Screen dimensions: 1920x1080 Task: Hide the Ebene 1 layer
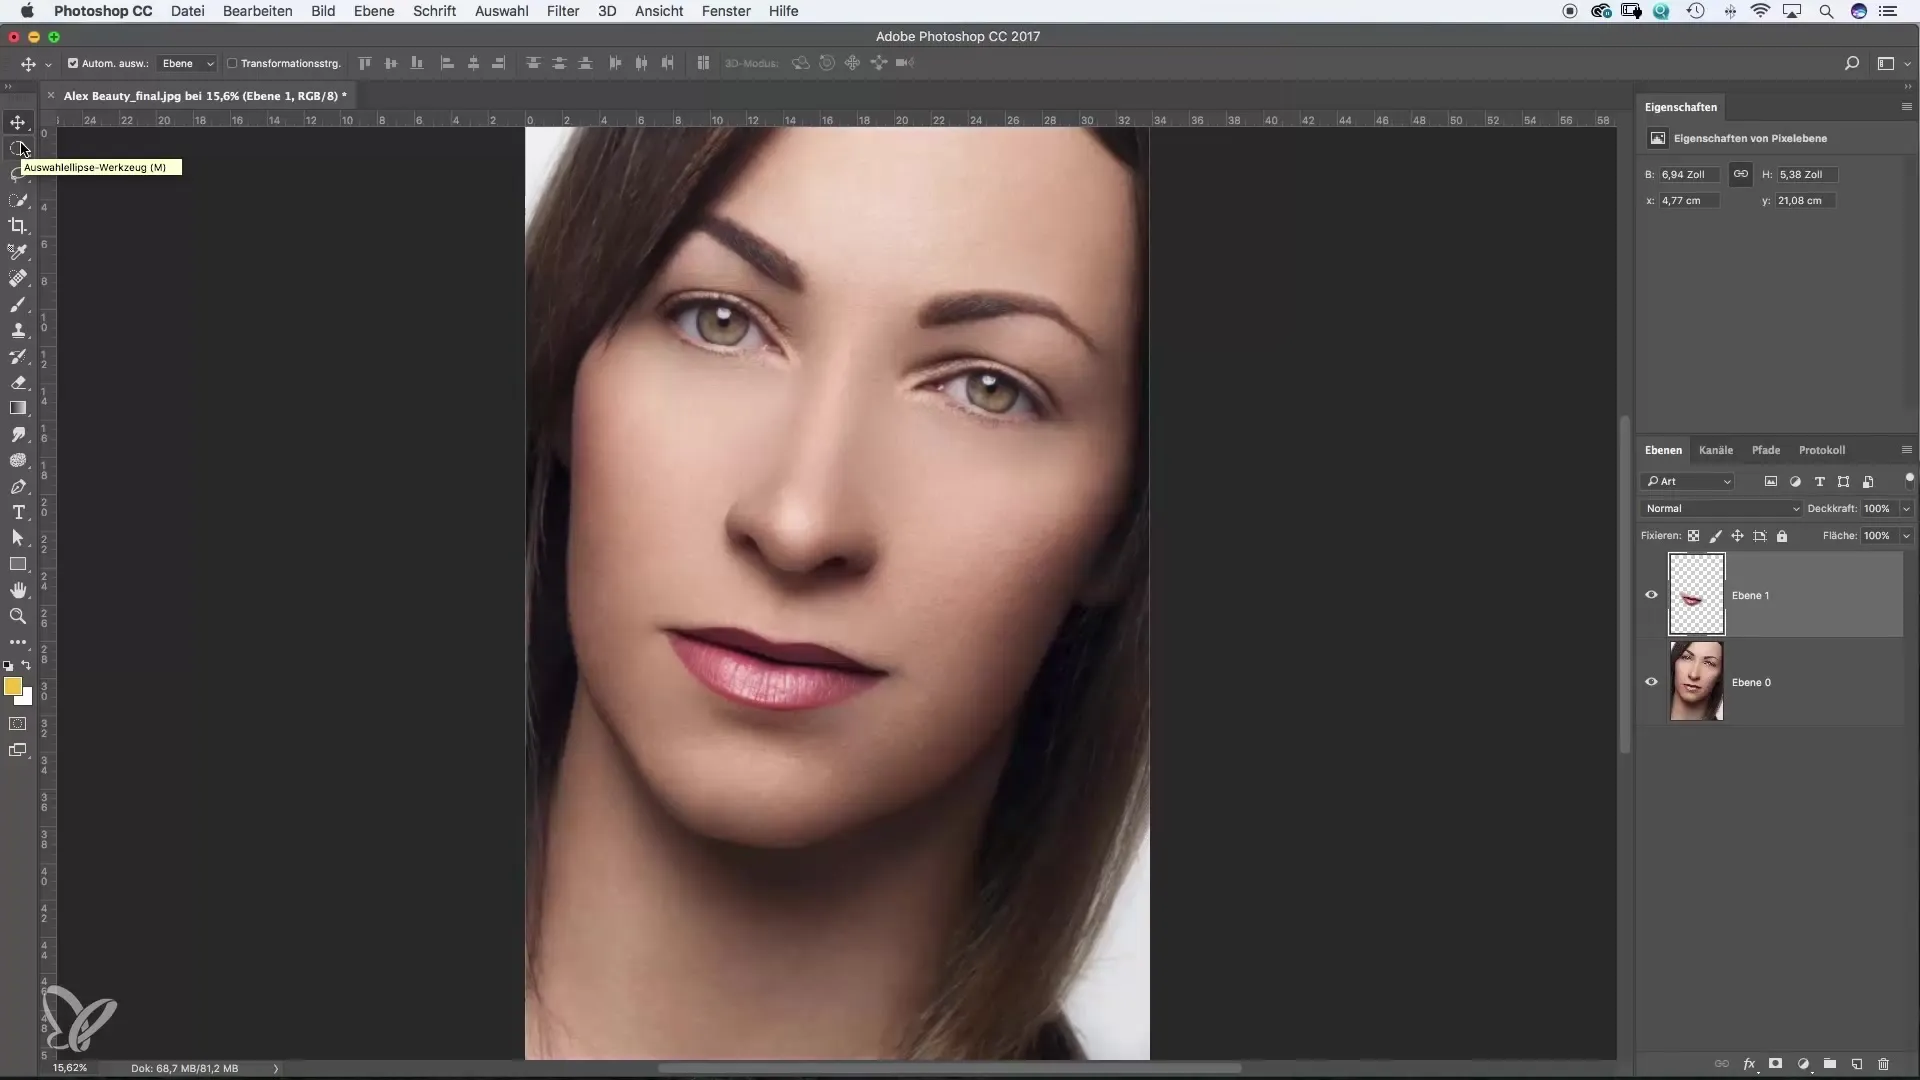1651,595
